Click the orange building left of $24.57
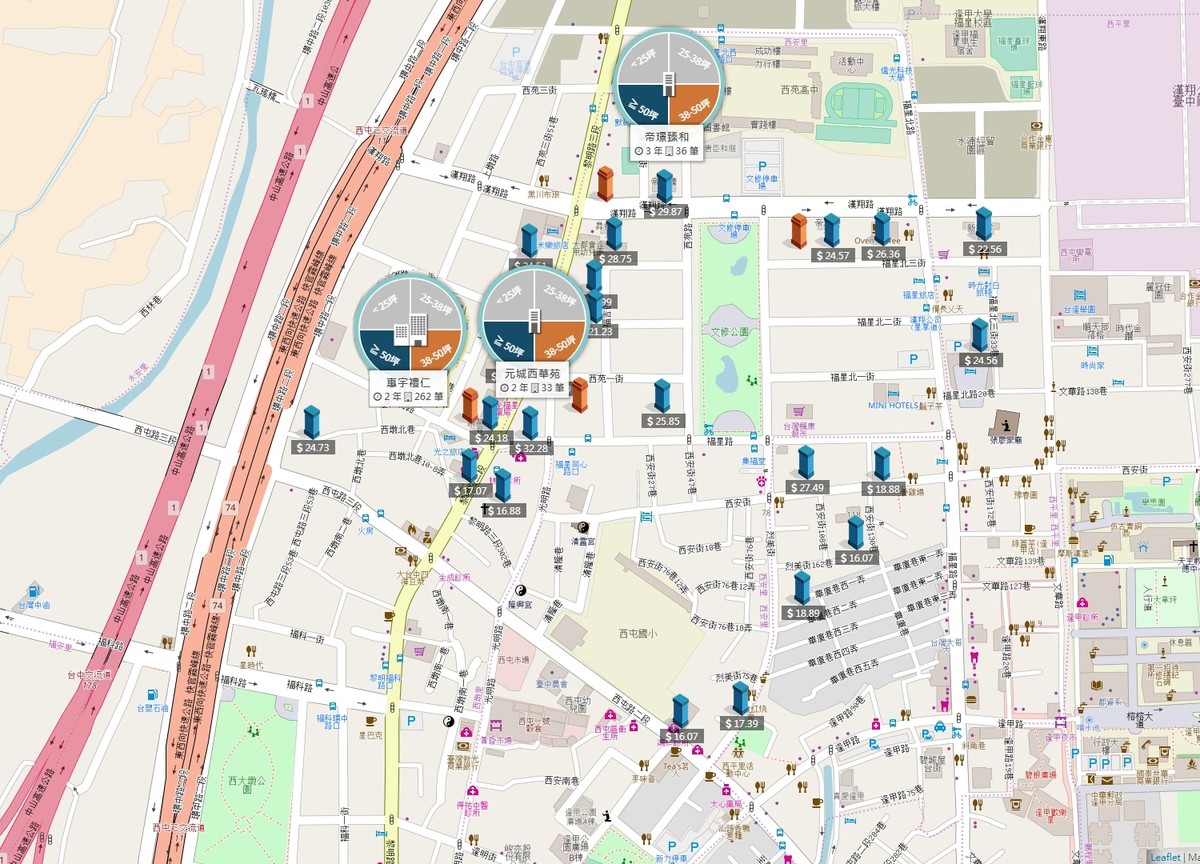1200x864 pixels. tap(799, 231)
